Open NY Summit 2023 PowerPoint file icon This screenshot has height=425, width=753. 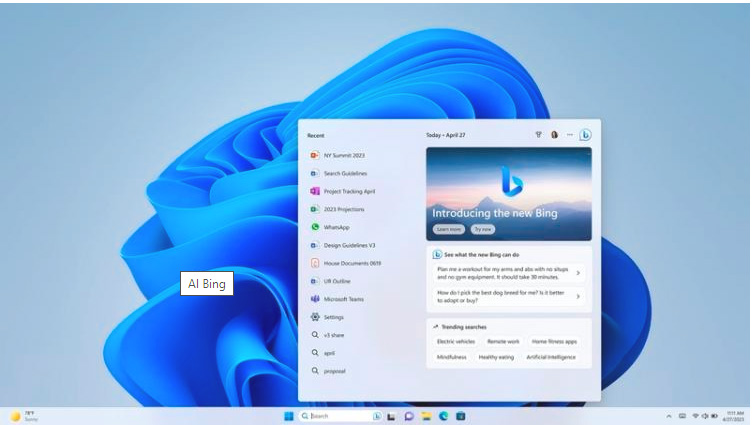[315, 155]
